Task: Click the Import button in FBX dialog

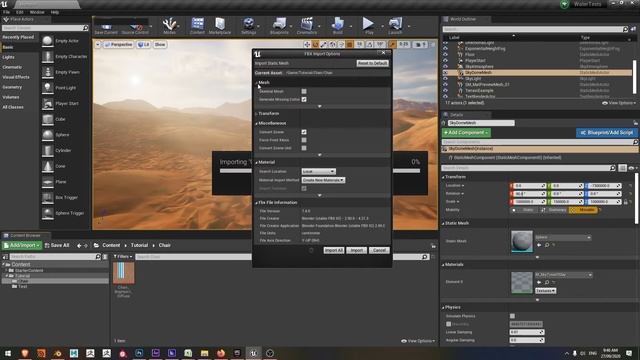Action: tap(356, 250)
